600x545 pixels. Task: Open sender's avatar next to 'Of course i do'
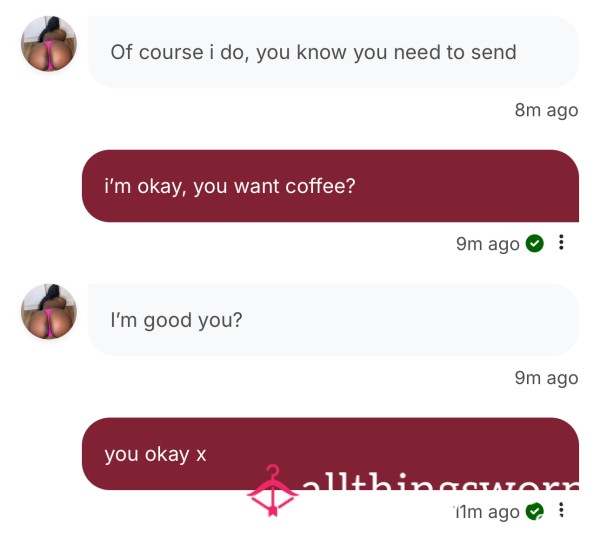(x=49, y=44)
